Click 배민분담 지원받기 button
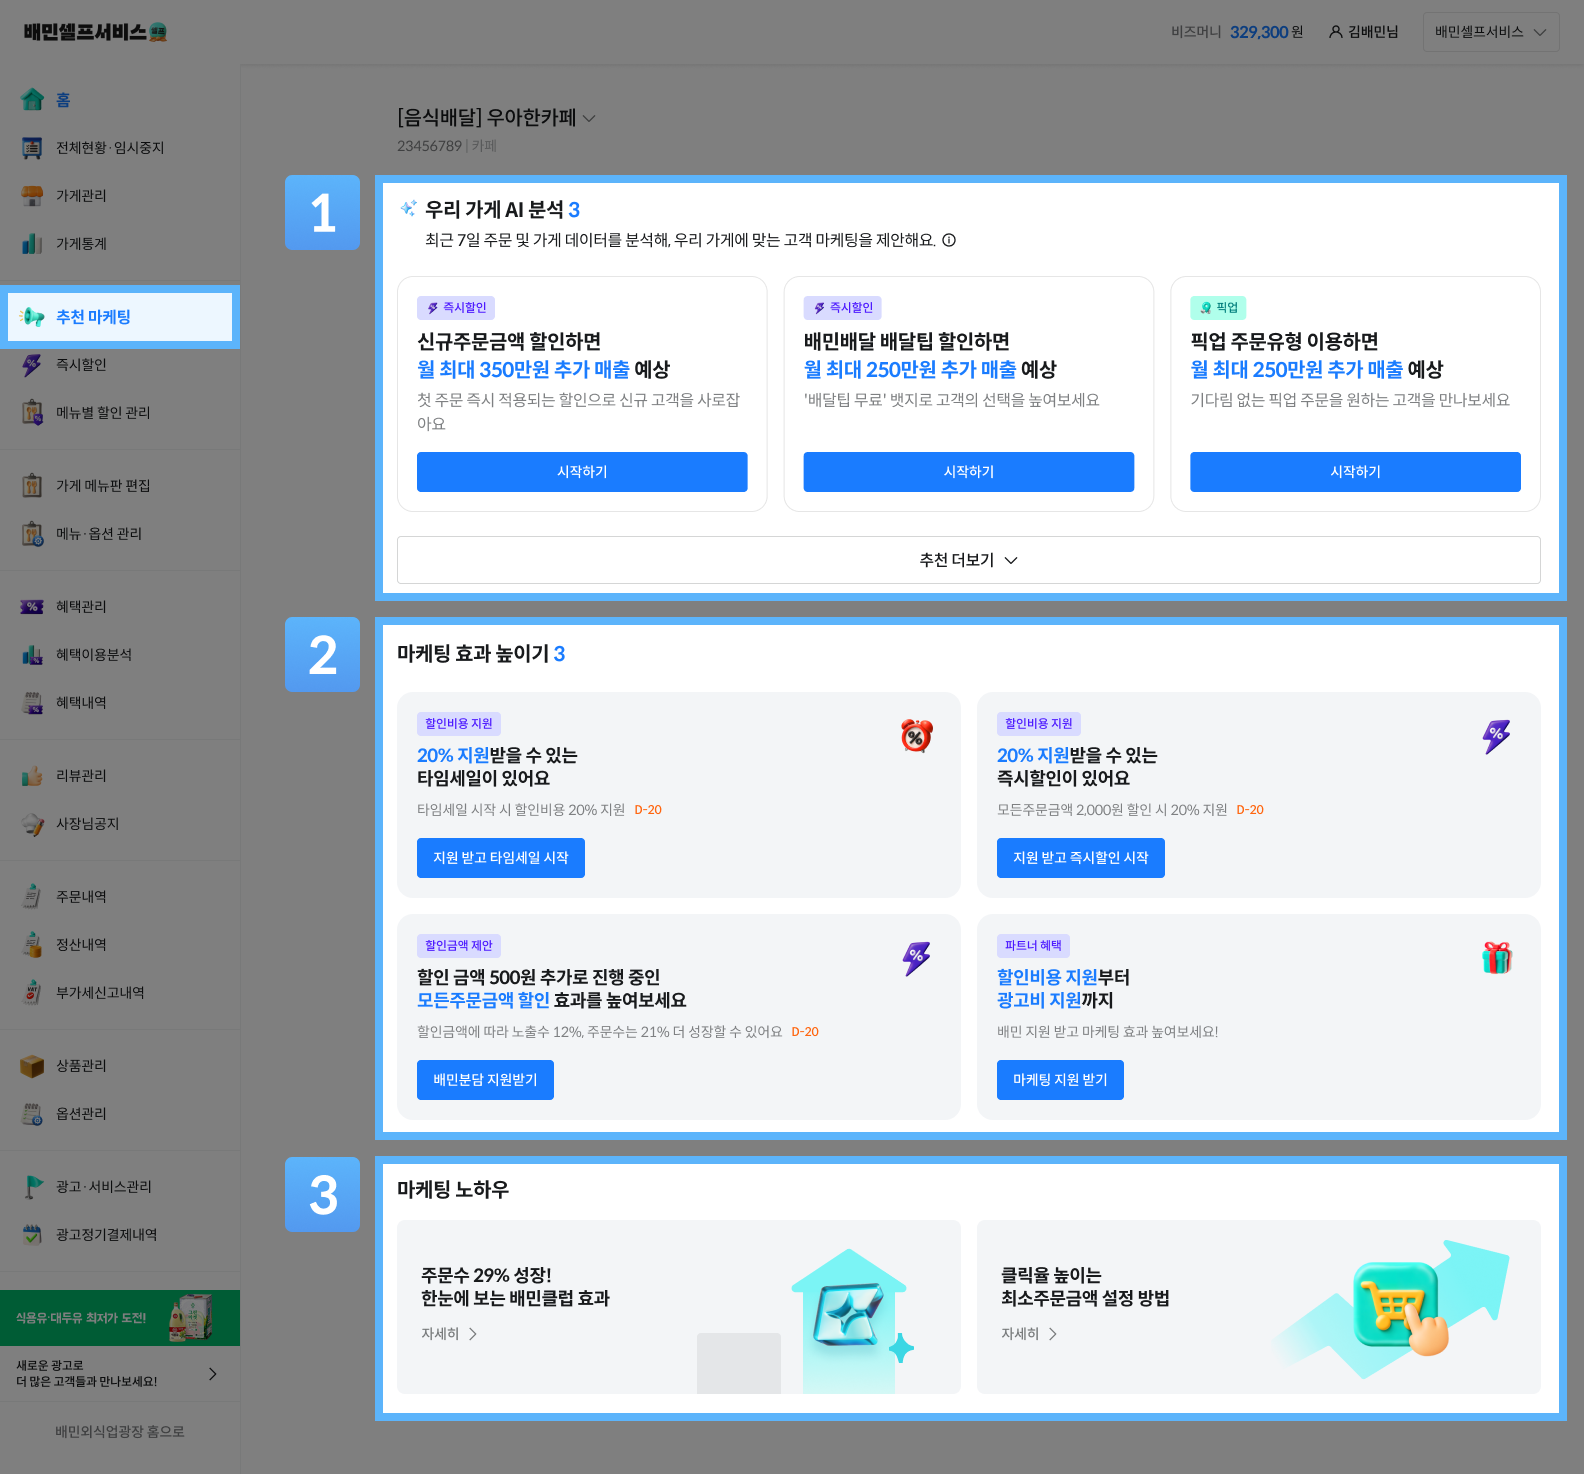1584x1474 pixels. [485, 1080]
